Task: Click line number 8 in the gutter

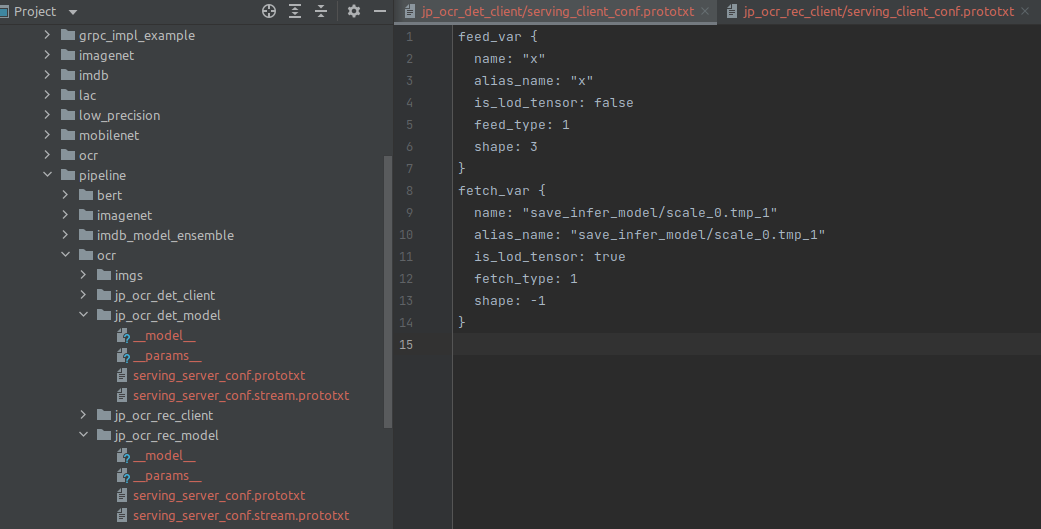Action: [x=409, y=190]
